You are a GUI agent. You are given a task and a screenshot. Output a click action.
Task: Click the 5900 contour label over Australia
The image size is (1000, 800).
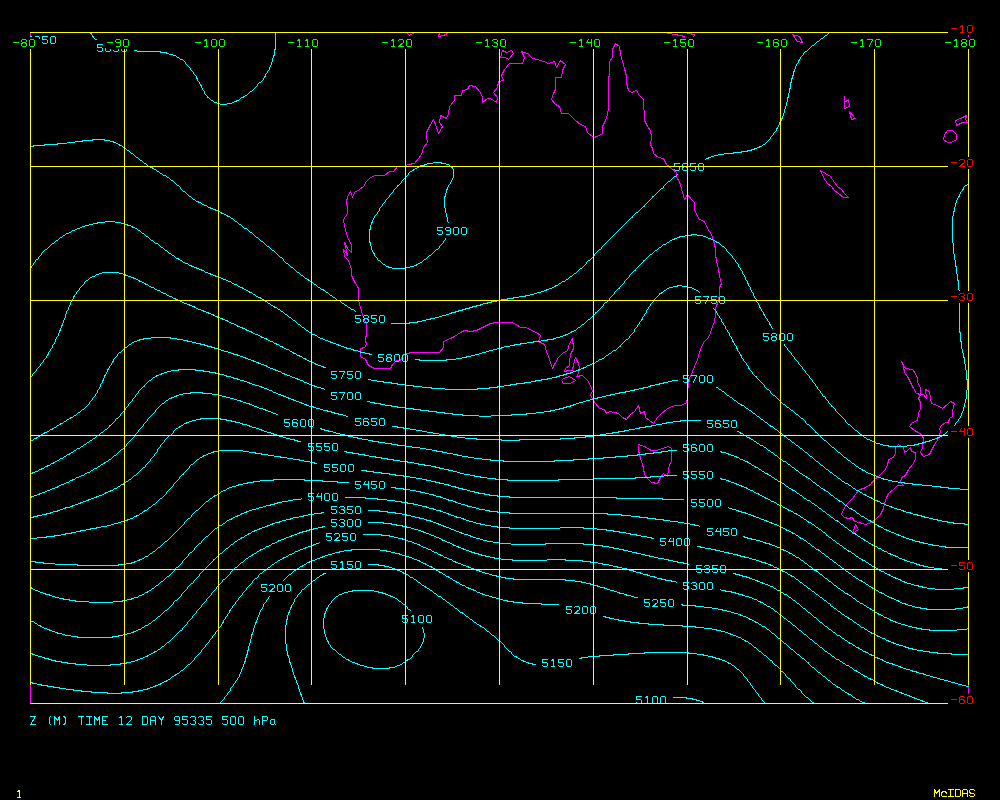[452, 231]
